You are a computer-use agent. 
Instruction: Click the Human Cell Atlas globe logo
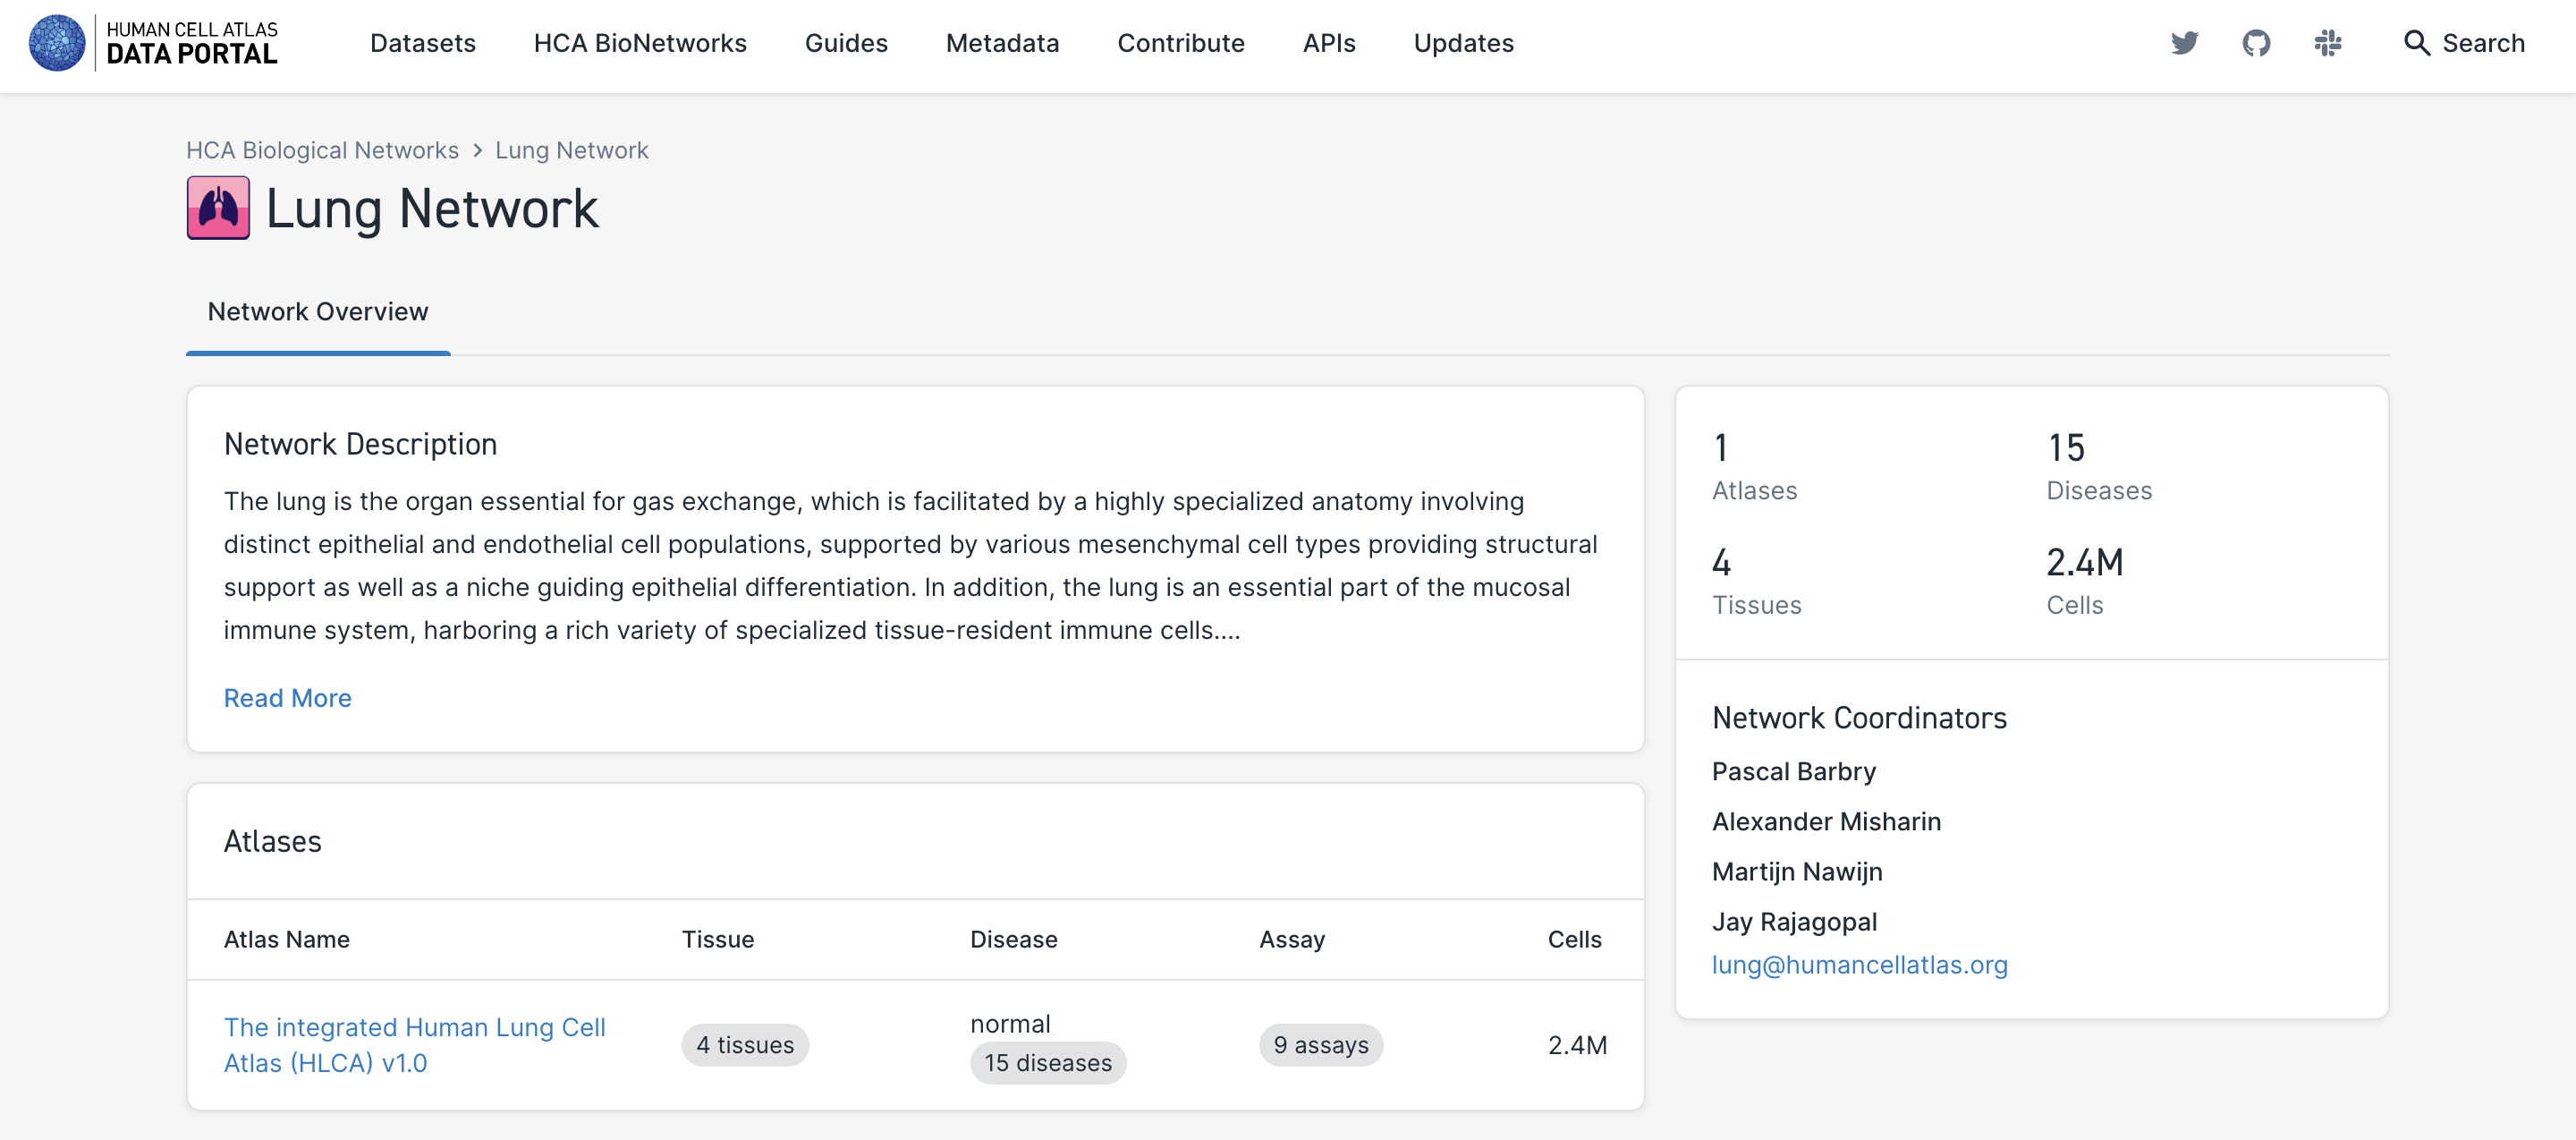(57, 43)
